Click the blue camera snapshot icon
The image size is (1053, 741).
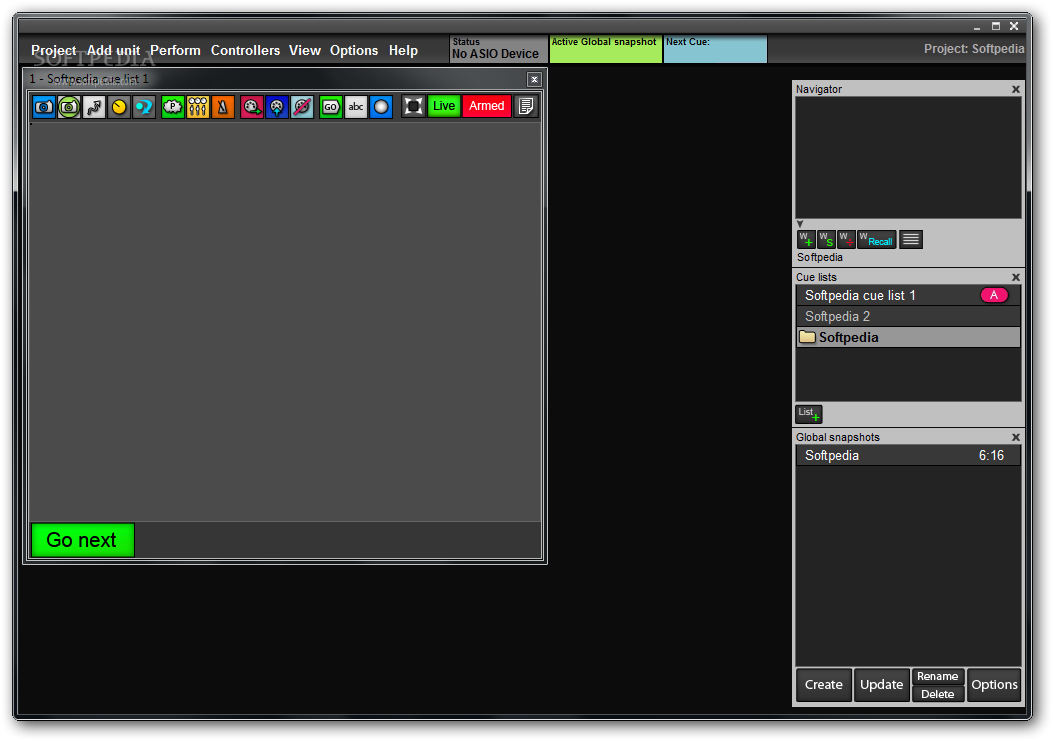coord(44,107)
